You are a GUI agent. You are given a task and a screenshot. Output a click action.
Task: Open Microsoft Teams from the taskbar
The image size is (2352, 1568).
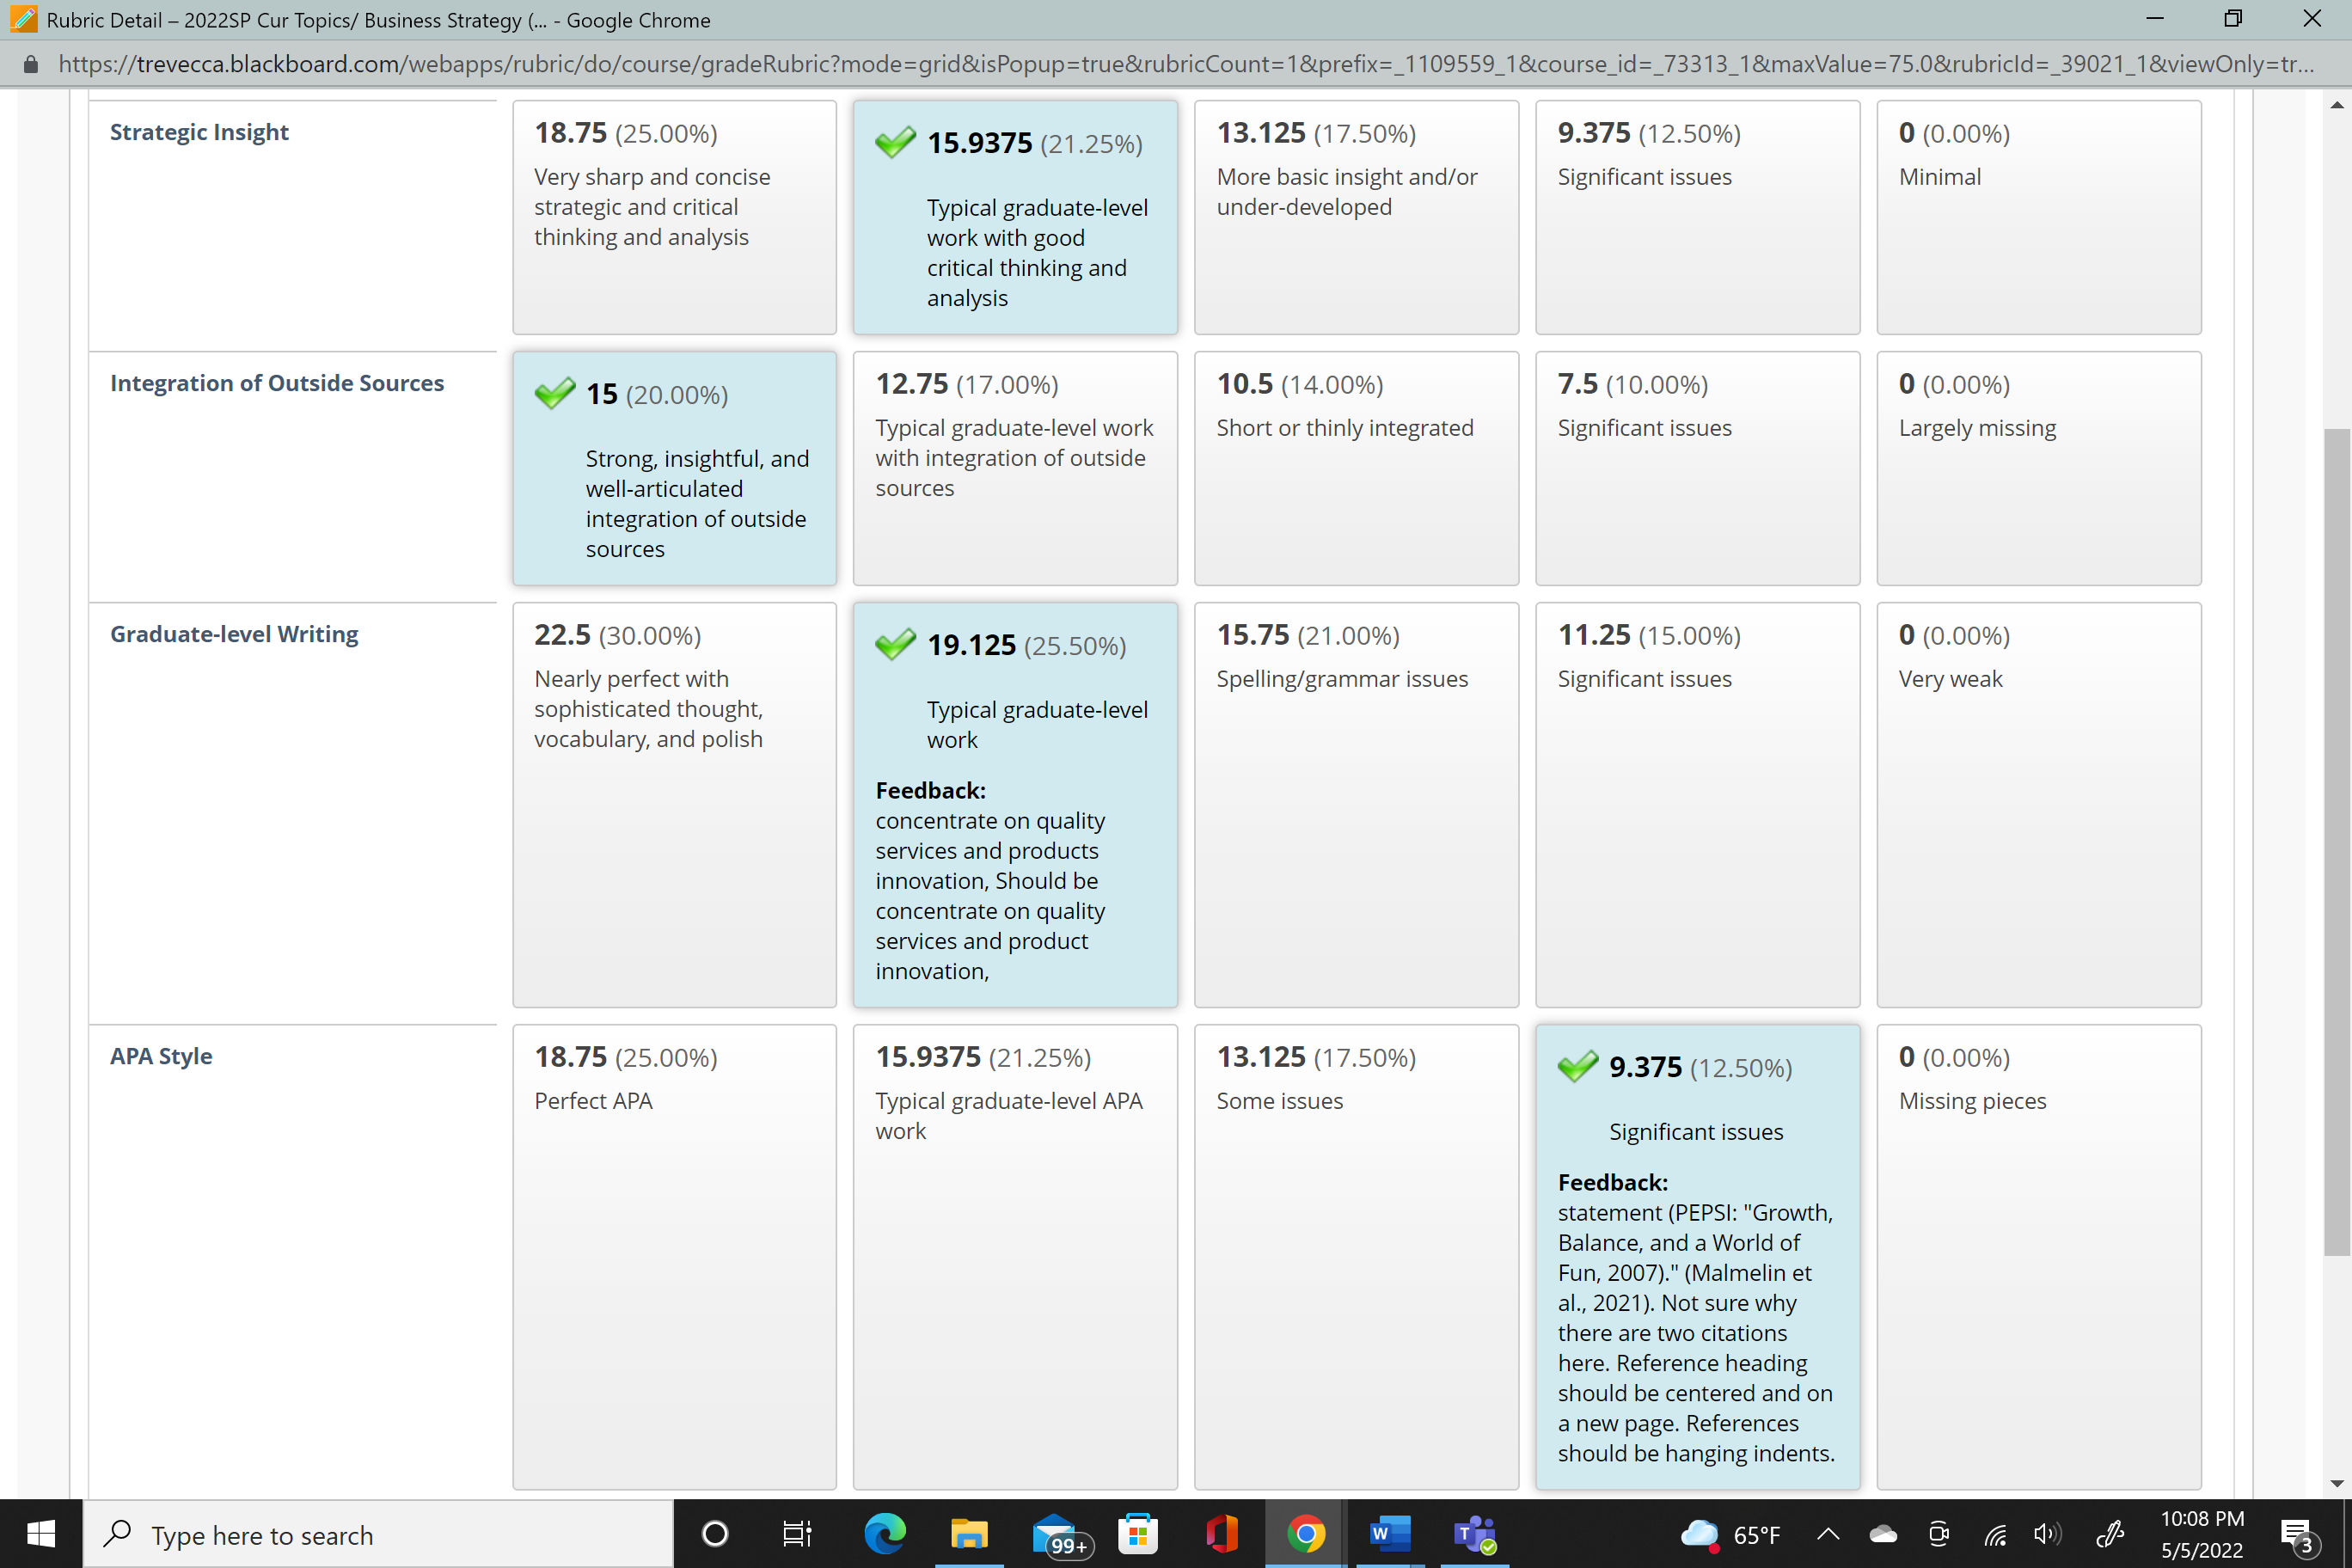point(1474,1533)
